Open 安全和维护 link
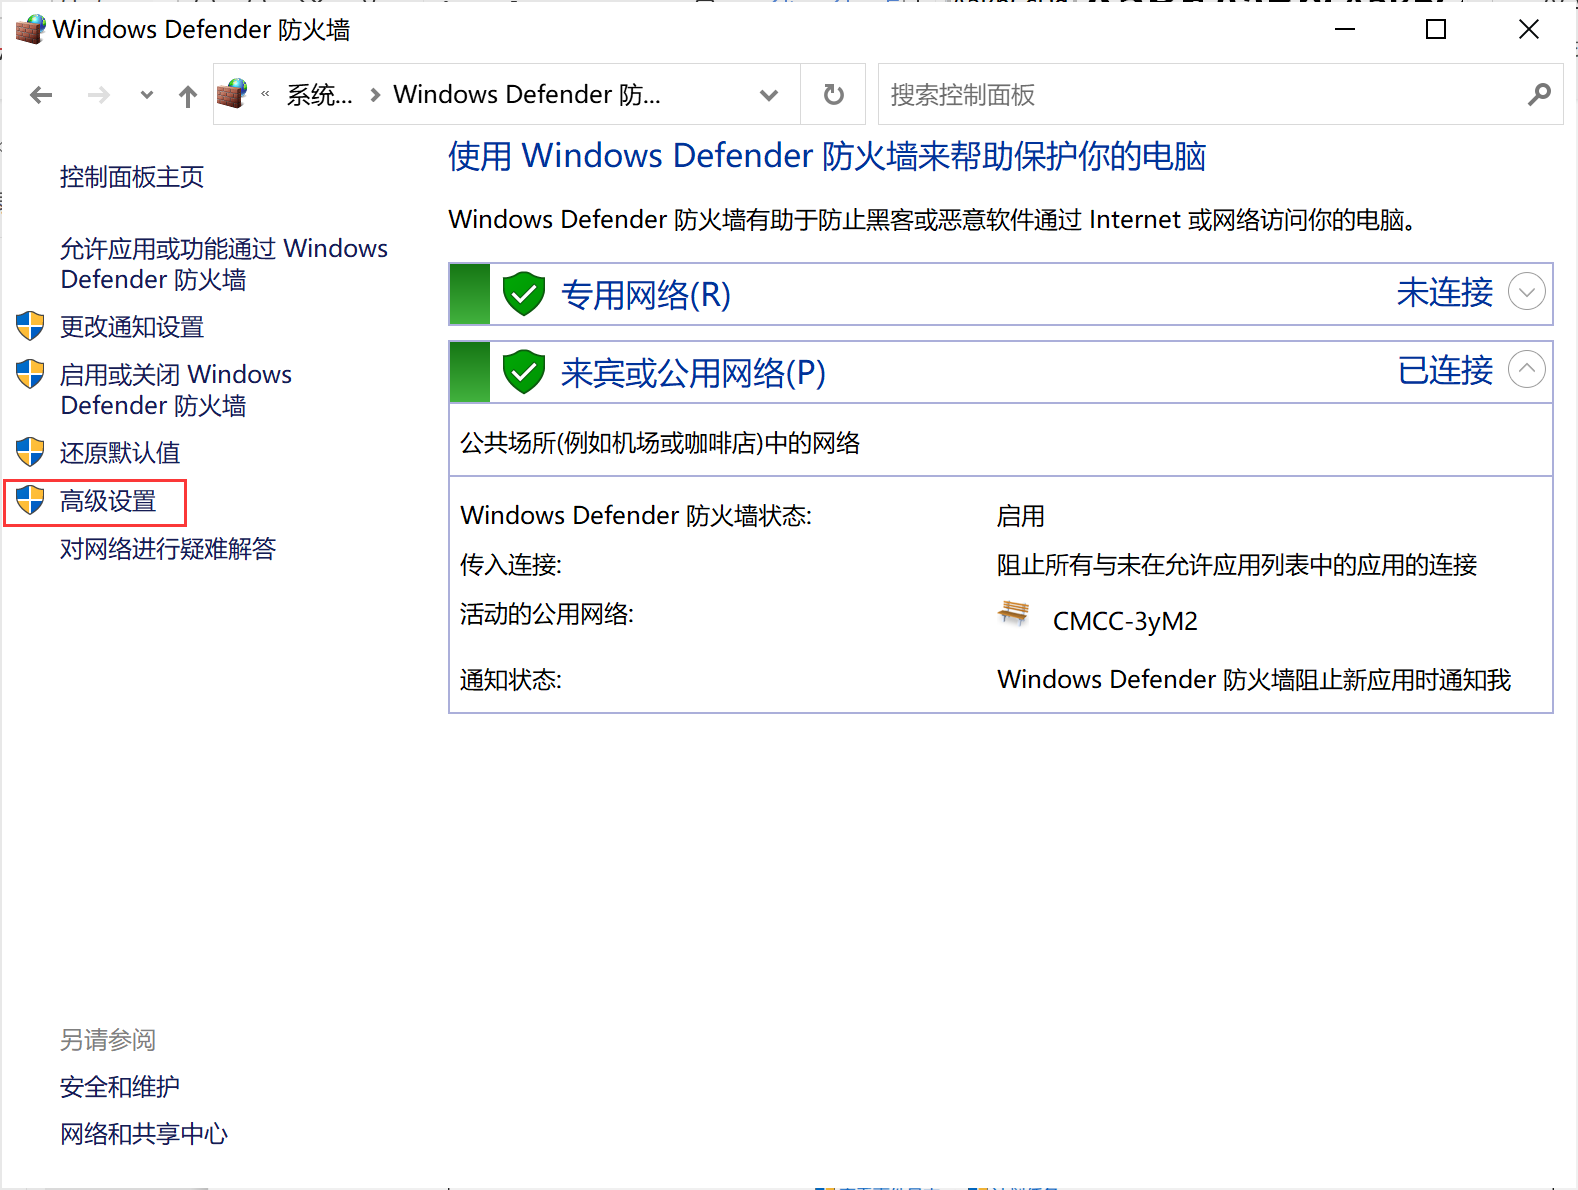The image size is (1578, 1190). click(120, 1086)
